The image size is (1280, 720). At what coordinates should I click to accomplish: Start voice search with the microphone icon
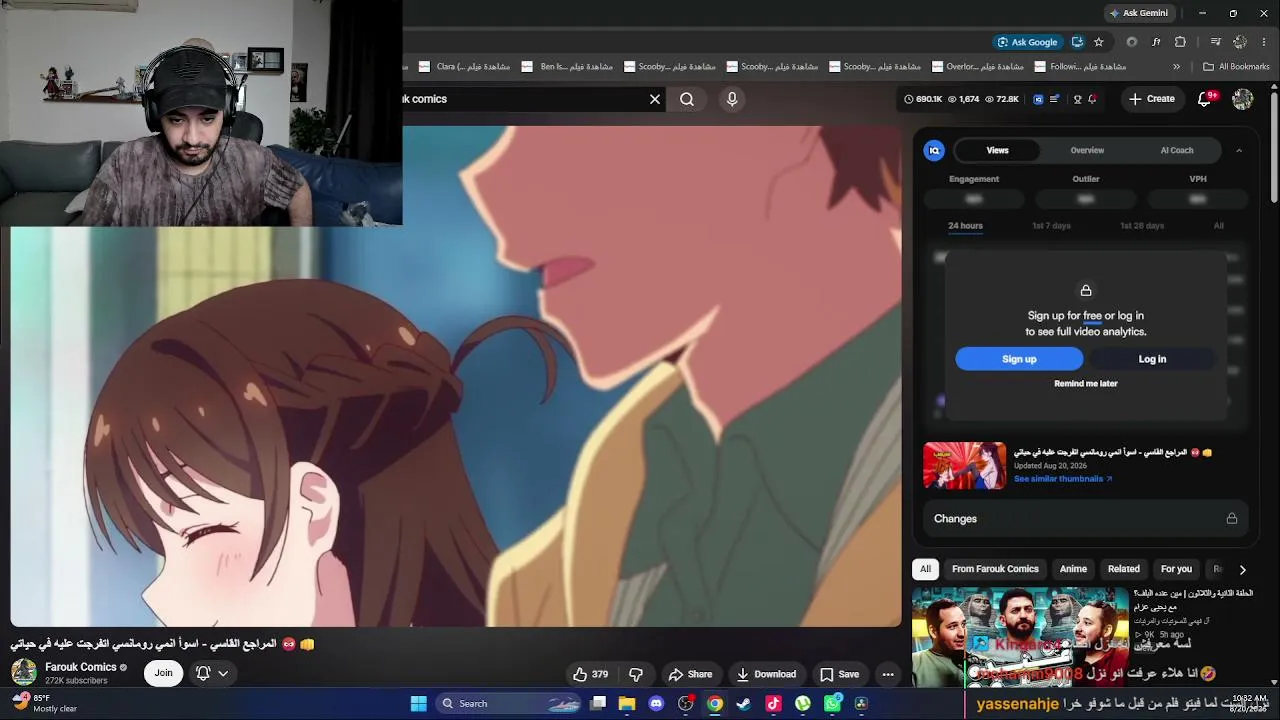(x=732, y=99)
